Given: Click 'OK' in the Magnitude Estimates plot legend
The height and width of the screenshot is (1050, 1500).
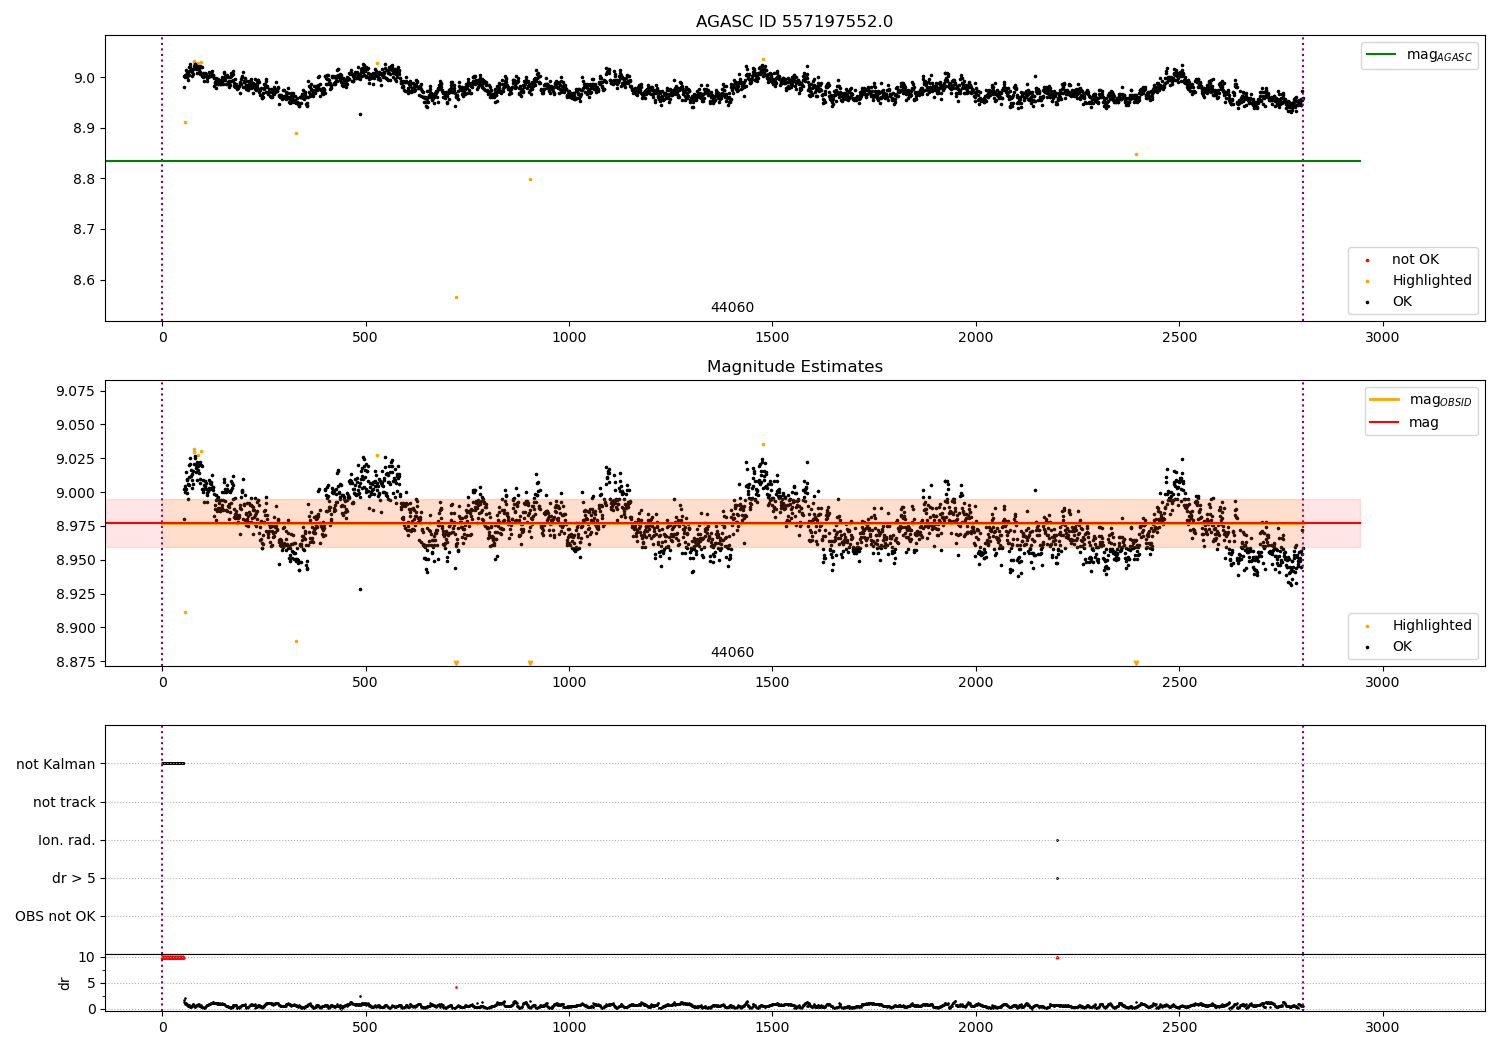Looking at the screenshot, I should (1402, 647).
